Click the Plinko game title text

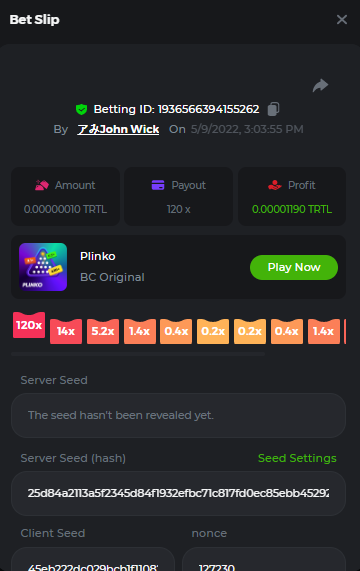(98, 256)
